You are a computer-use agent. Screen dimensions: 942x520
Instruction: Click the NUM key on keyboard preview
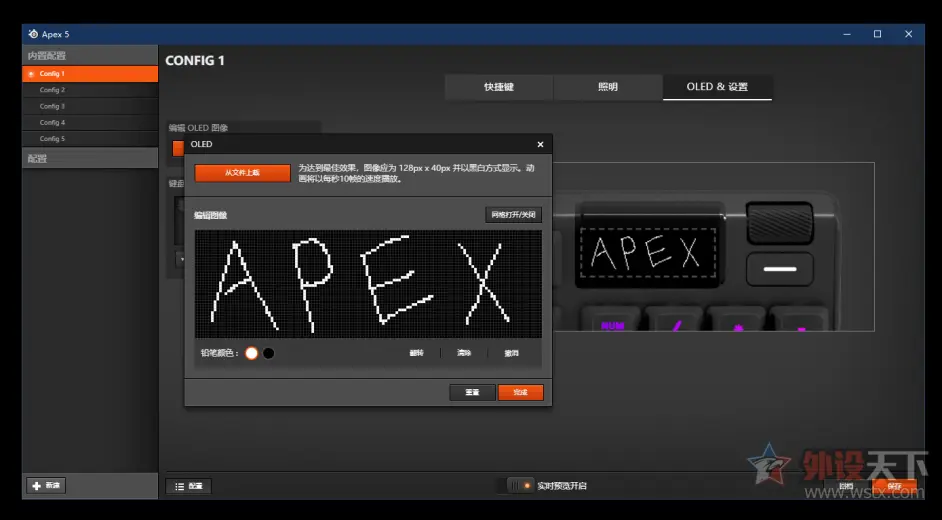(x=612, y=319)
